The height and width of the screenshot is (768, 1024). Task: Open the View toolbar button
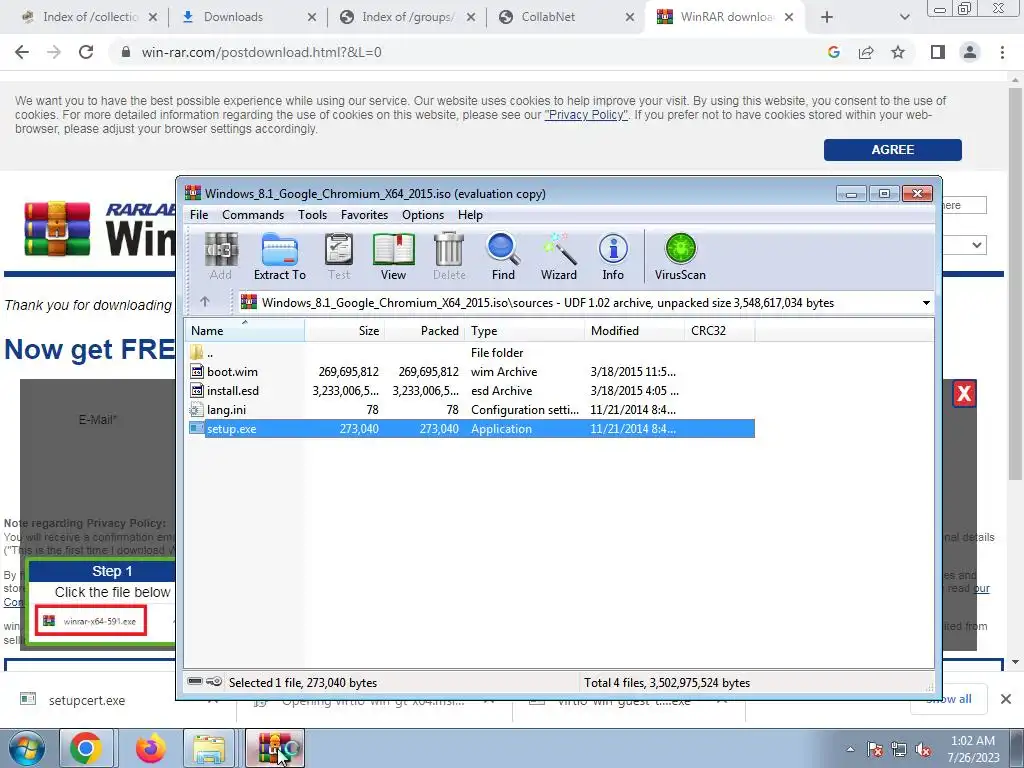pos(393,257)
